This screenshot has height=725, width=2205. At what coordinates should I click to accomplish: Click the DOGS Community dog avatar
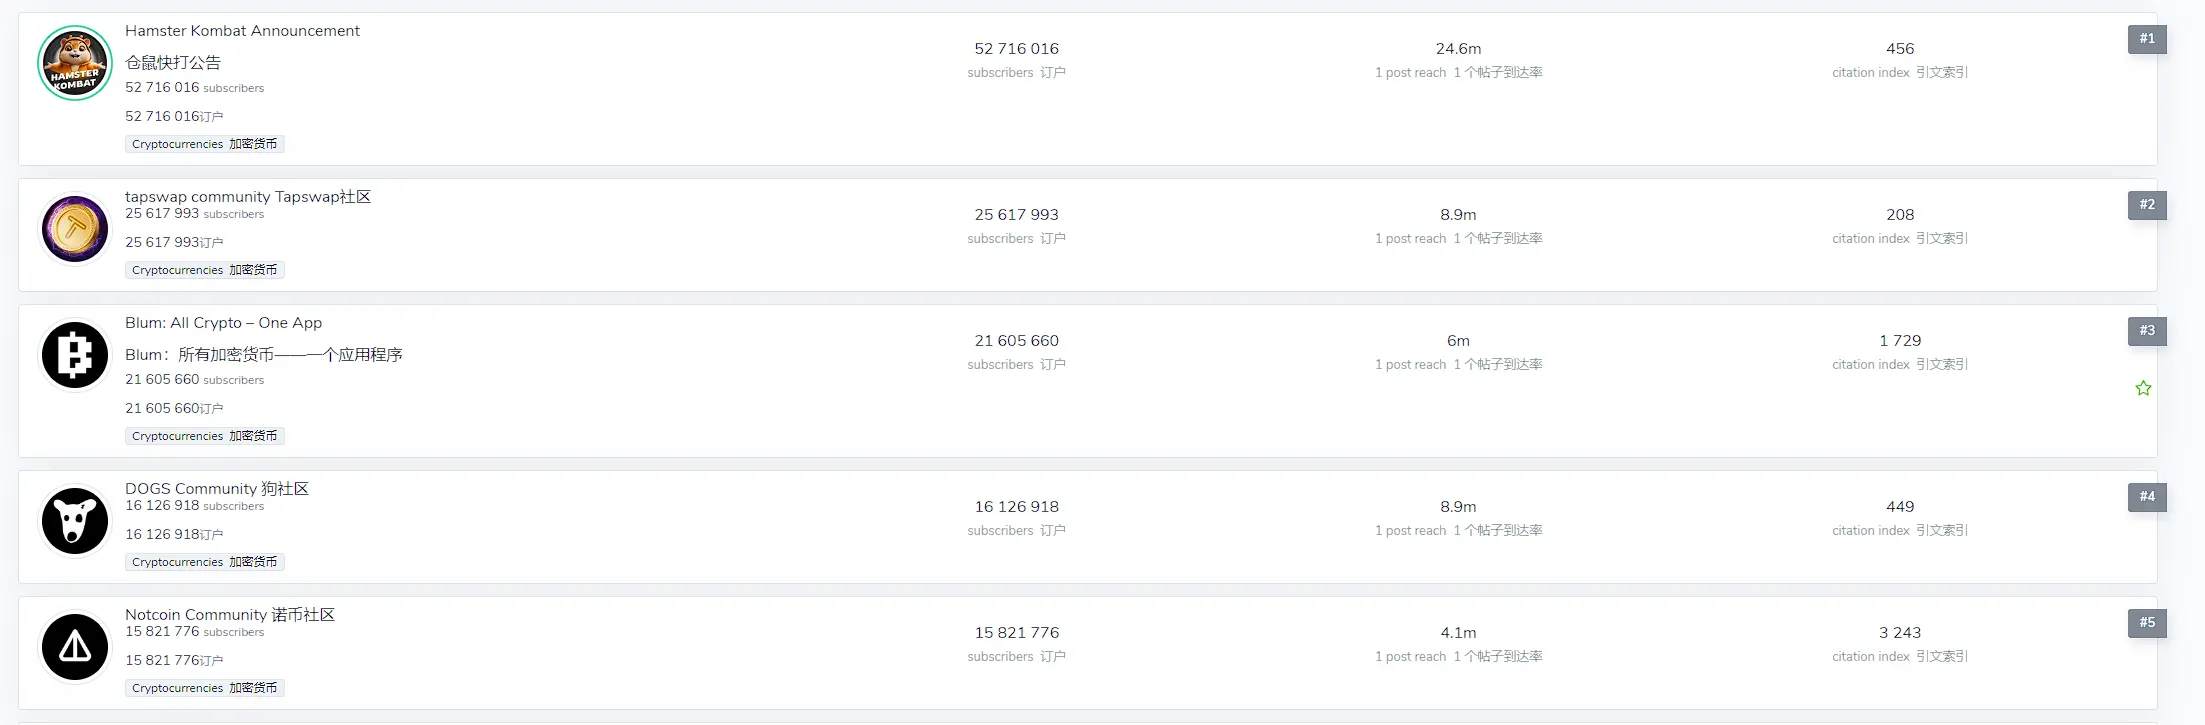coord(75,521)
